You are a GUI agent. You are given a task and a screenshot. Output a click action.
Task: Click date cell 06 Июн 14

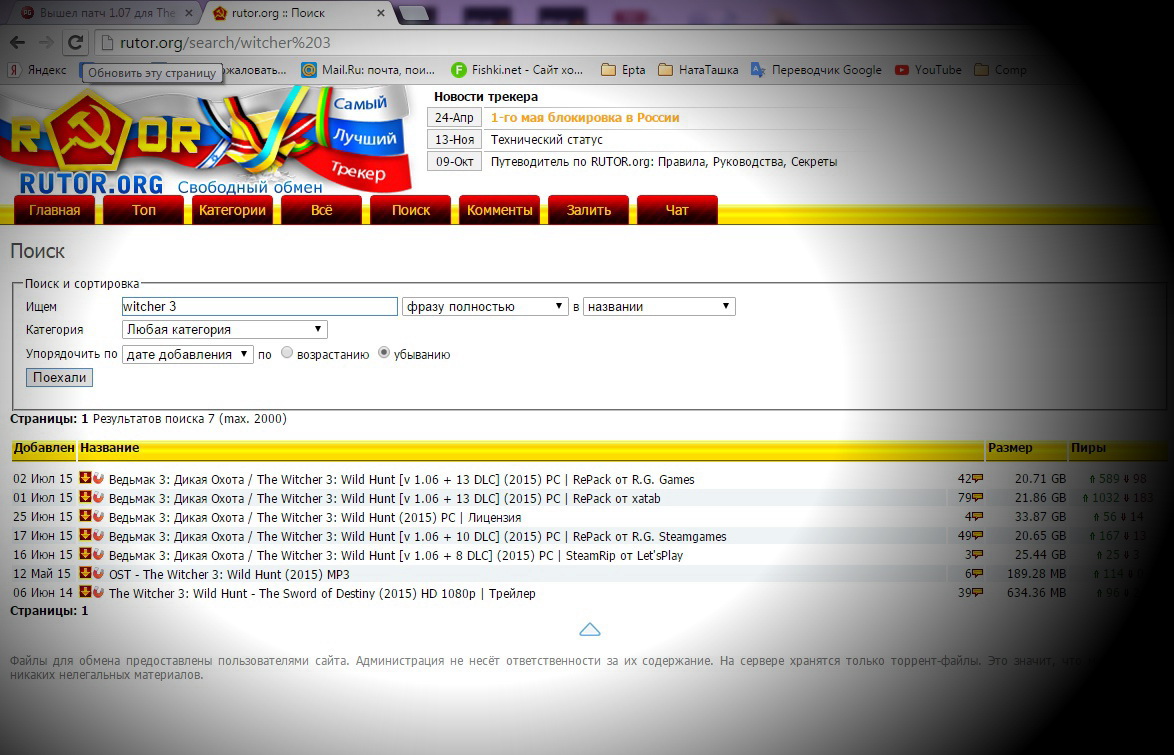(x=43, y=592)
